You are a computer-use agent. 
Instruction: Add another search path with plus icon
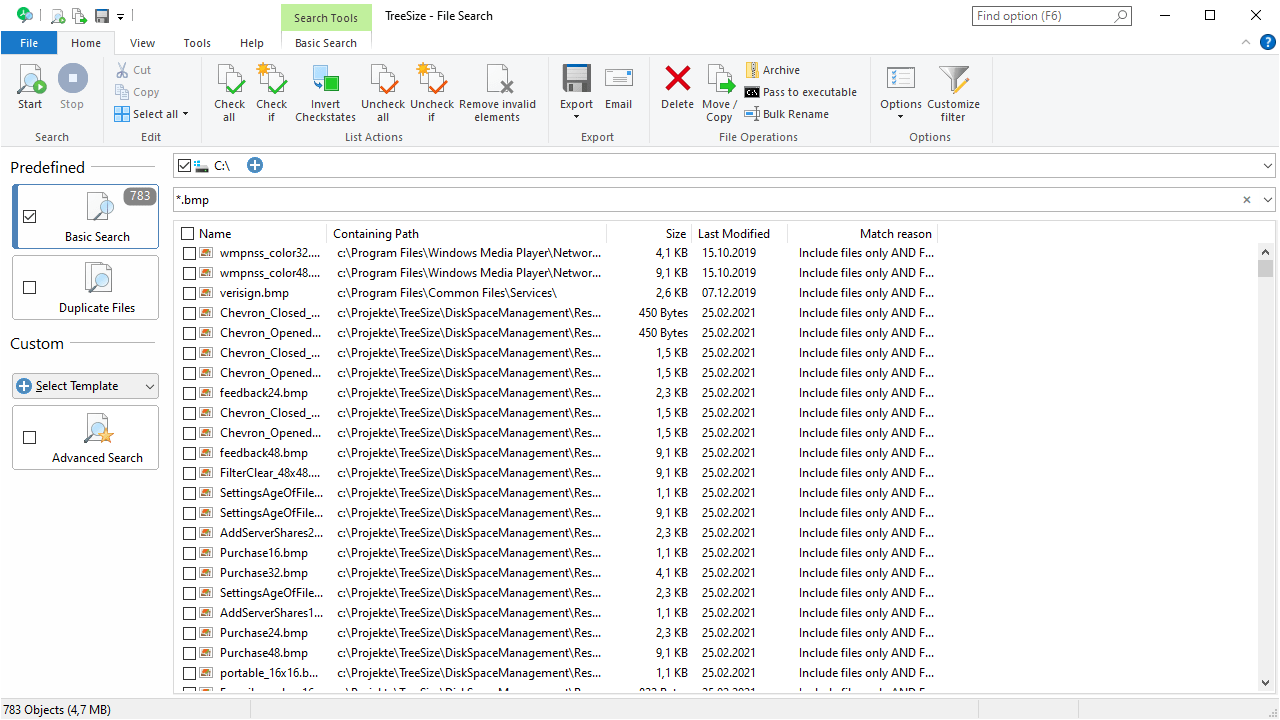(x=255, y=165)
